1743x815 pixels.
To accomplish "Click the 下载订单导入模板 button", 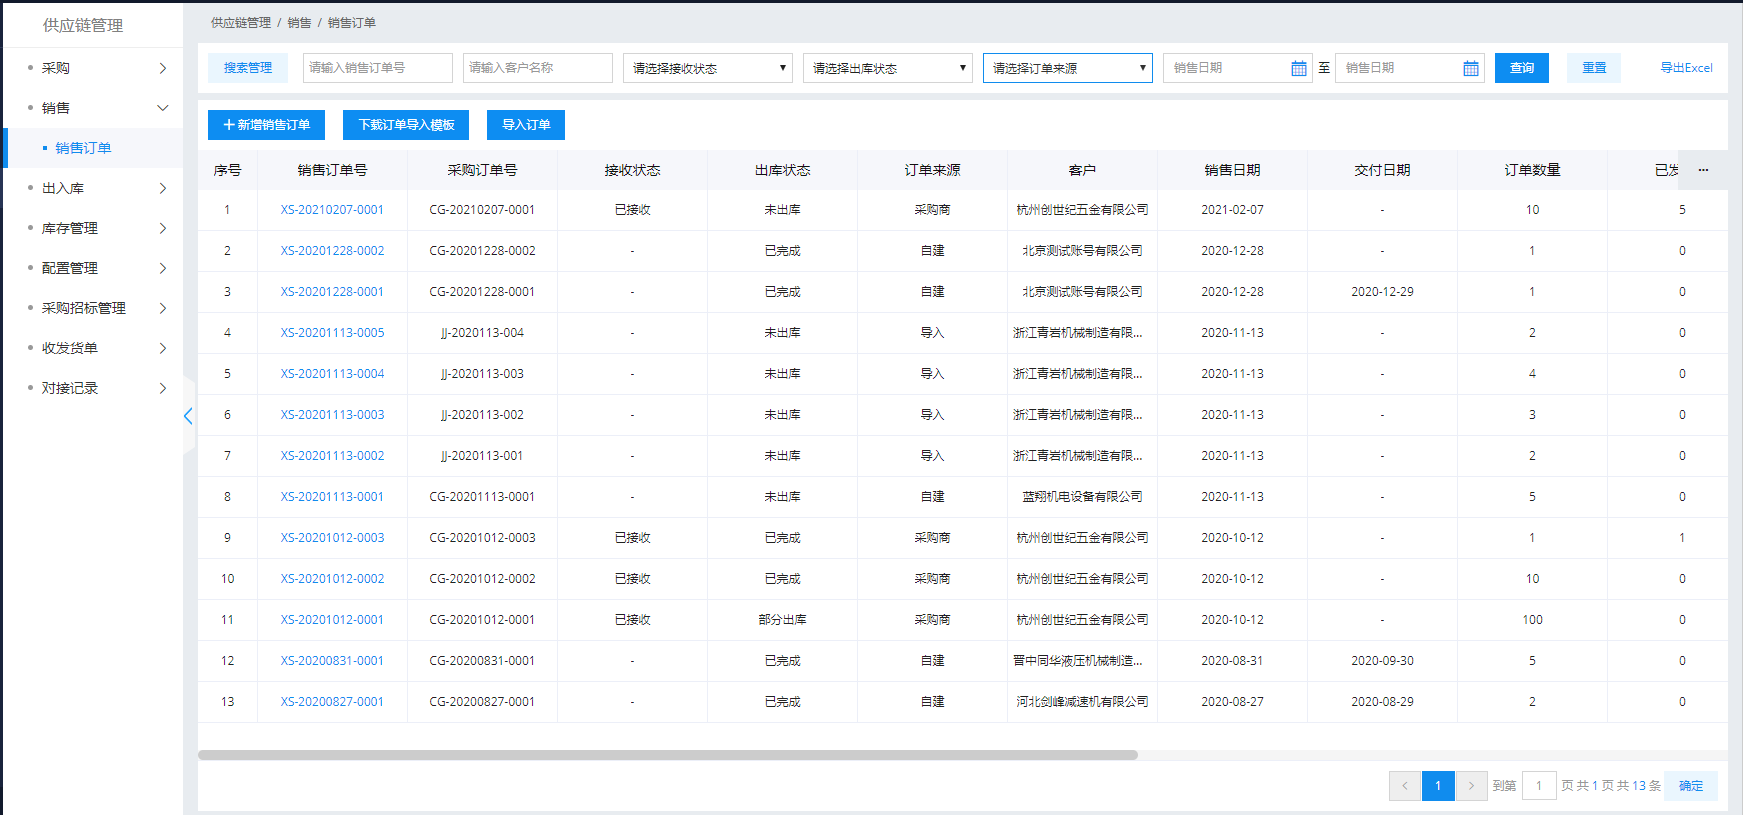I will point(406,125).
